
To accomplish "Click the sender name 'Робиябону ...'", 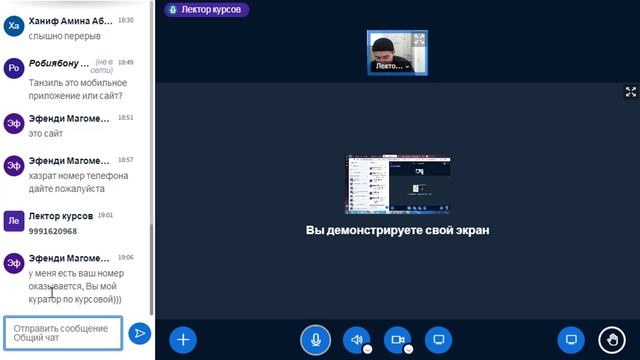I will tap(59, 63).
